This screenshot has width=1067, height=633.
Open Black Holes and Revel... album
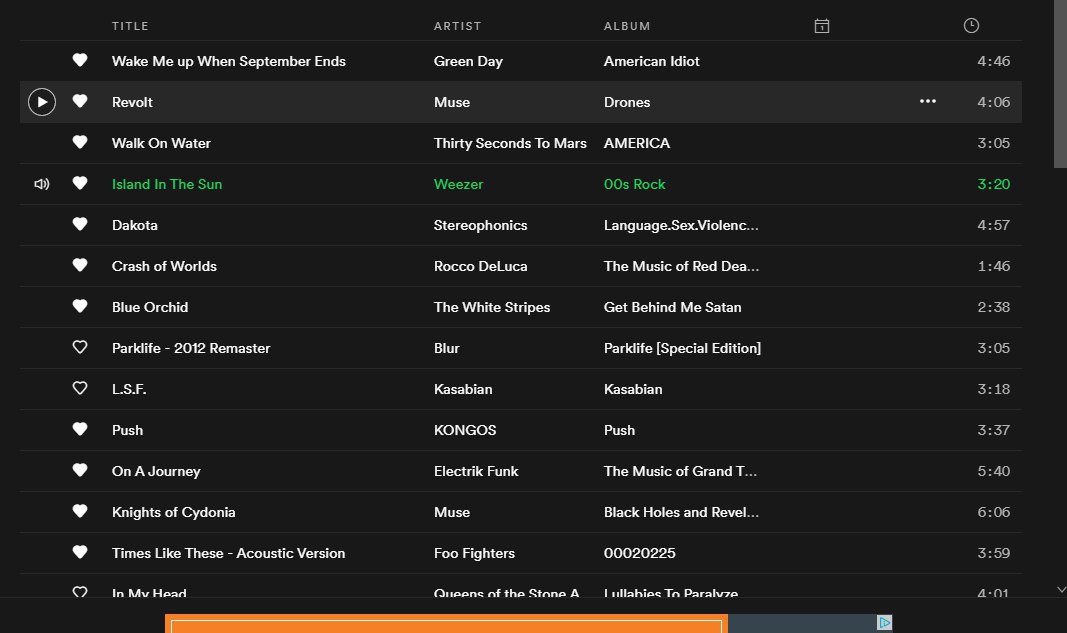(x=681, y=512)
